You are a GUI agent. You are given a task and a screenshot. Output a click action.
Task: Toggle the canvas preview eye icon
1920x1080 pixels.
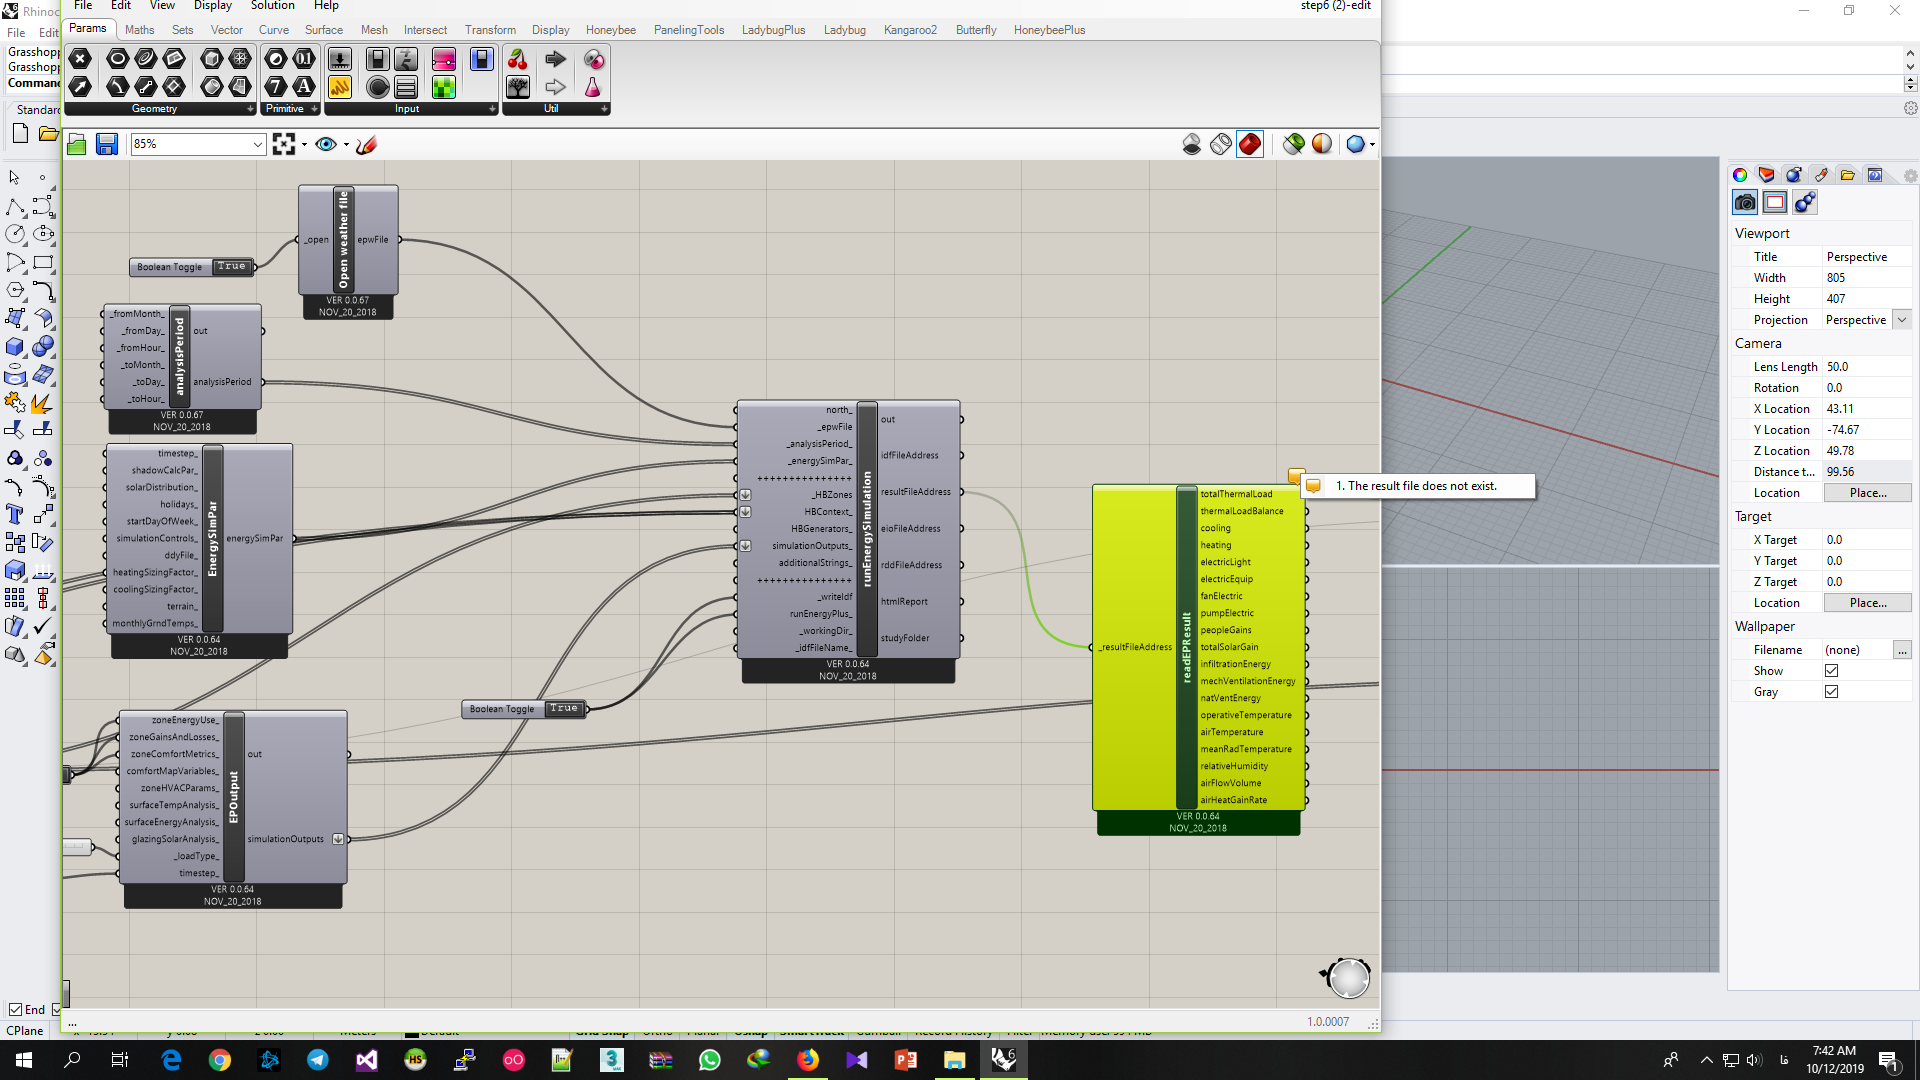pyautogui.click(x=325, y=144)
